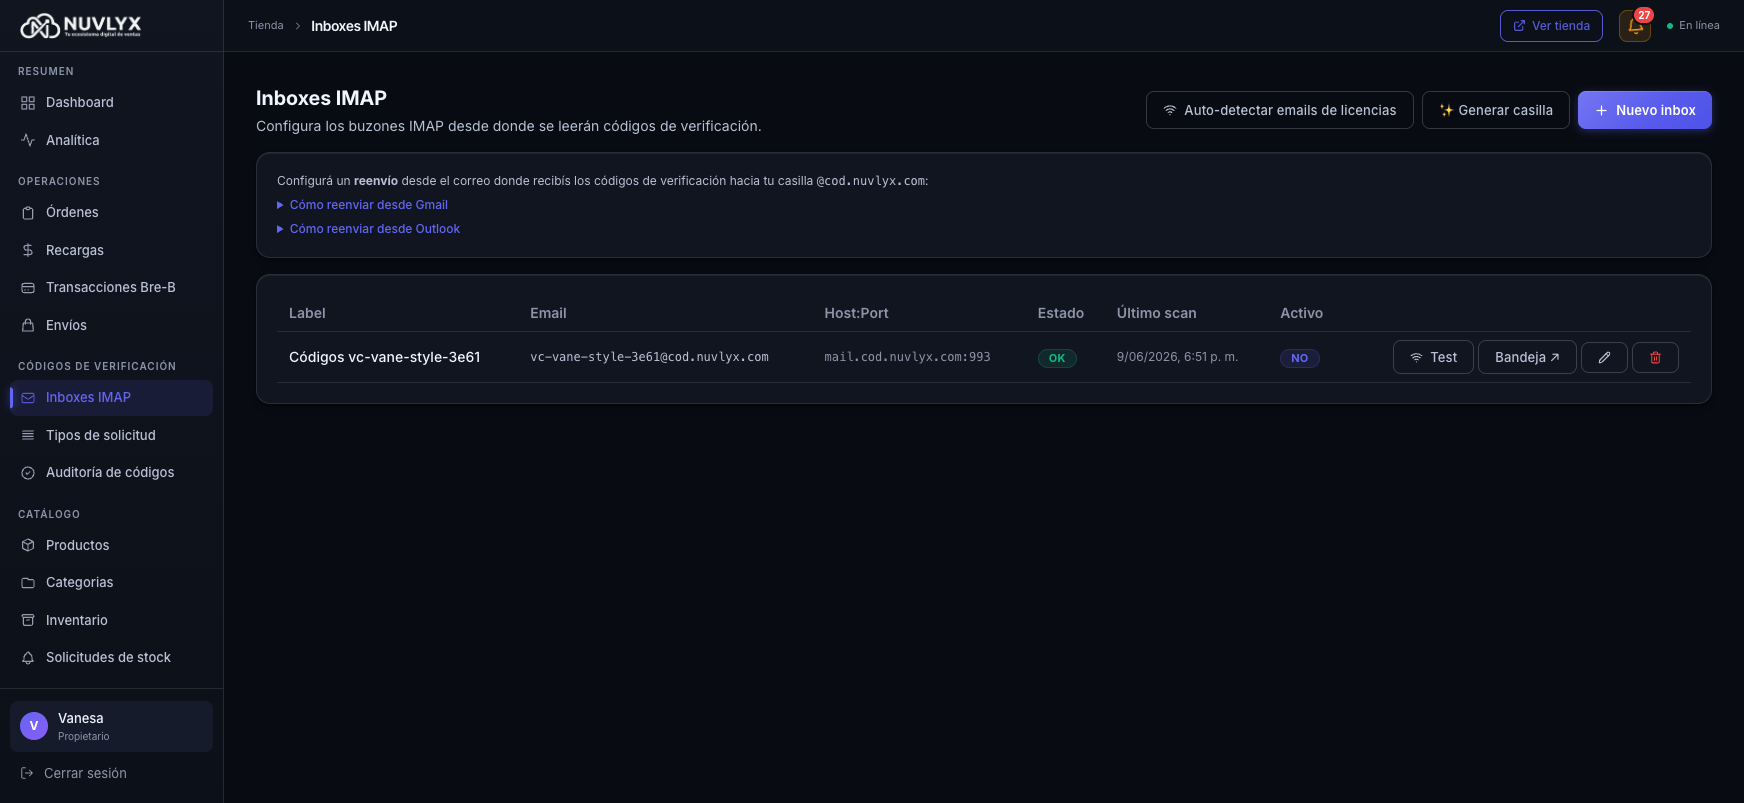Click the Cerrar sesión logout icon

[x=27, y=773]
